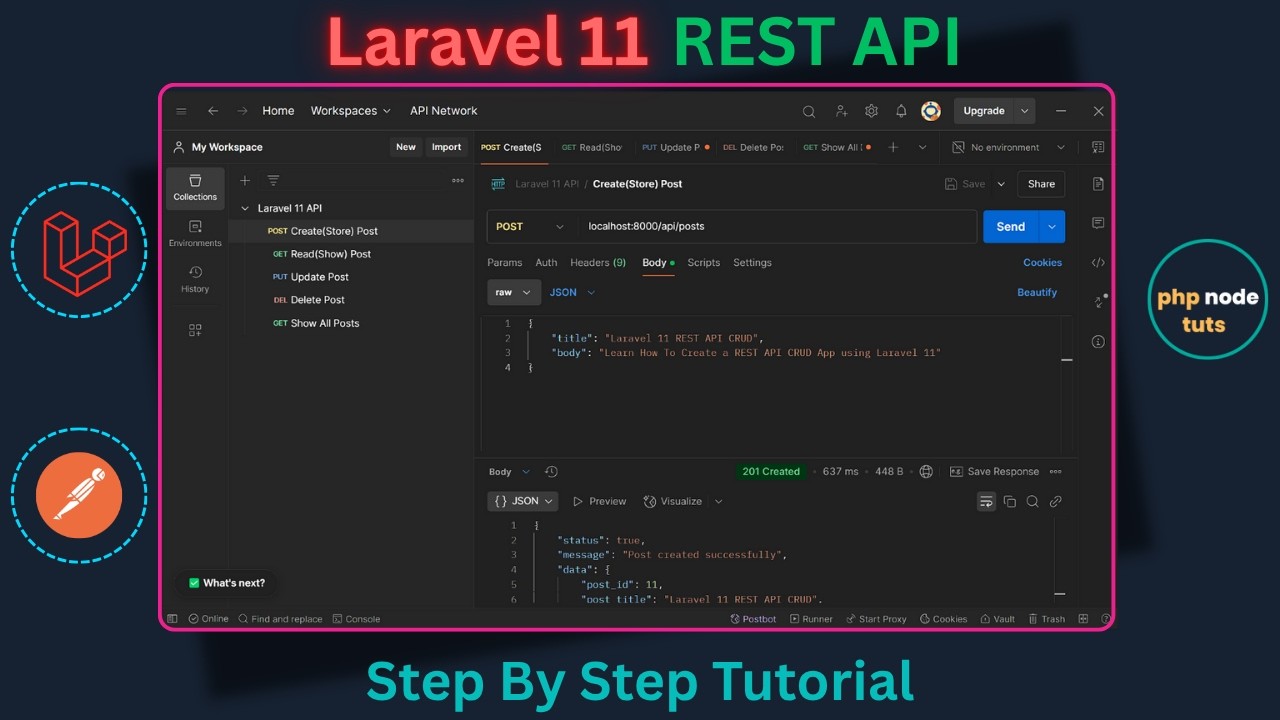Open Postbot in the status bar
The height and width of the screenshot is (720, 1280).
coord(753,619)
